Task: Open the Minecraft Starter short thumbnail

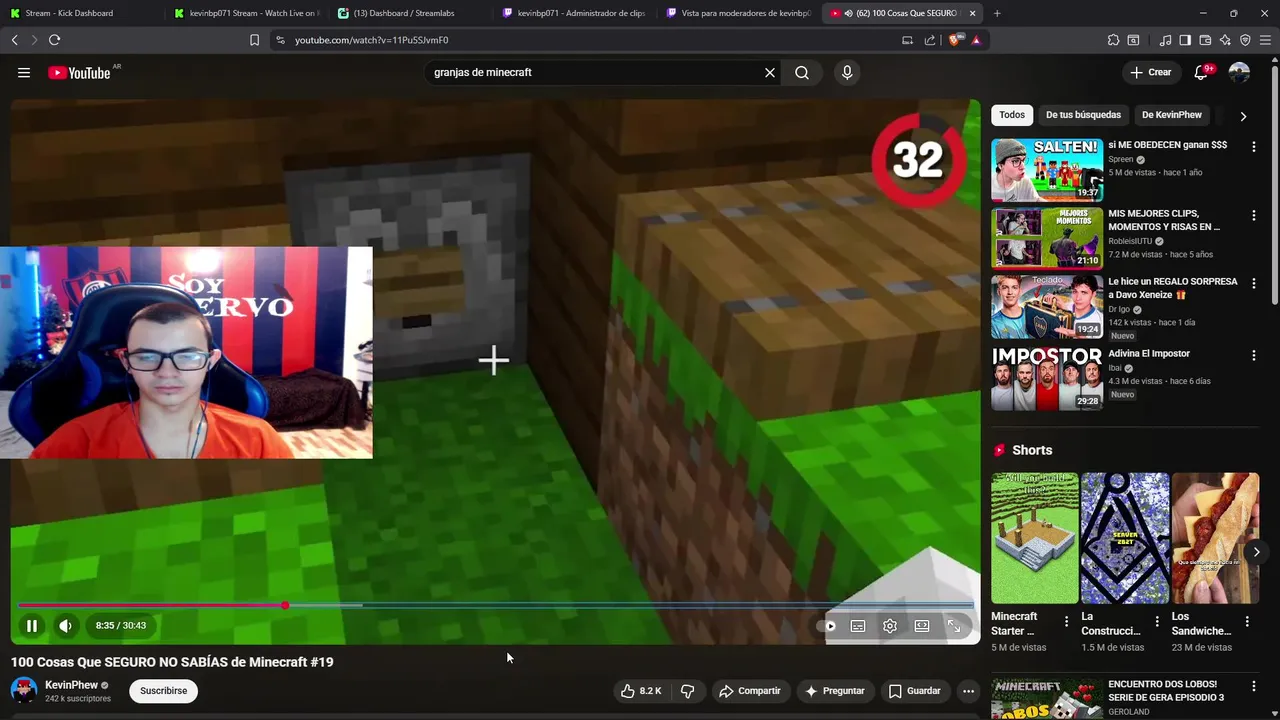Action: click(x=1035, y=538)
